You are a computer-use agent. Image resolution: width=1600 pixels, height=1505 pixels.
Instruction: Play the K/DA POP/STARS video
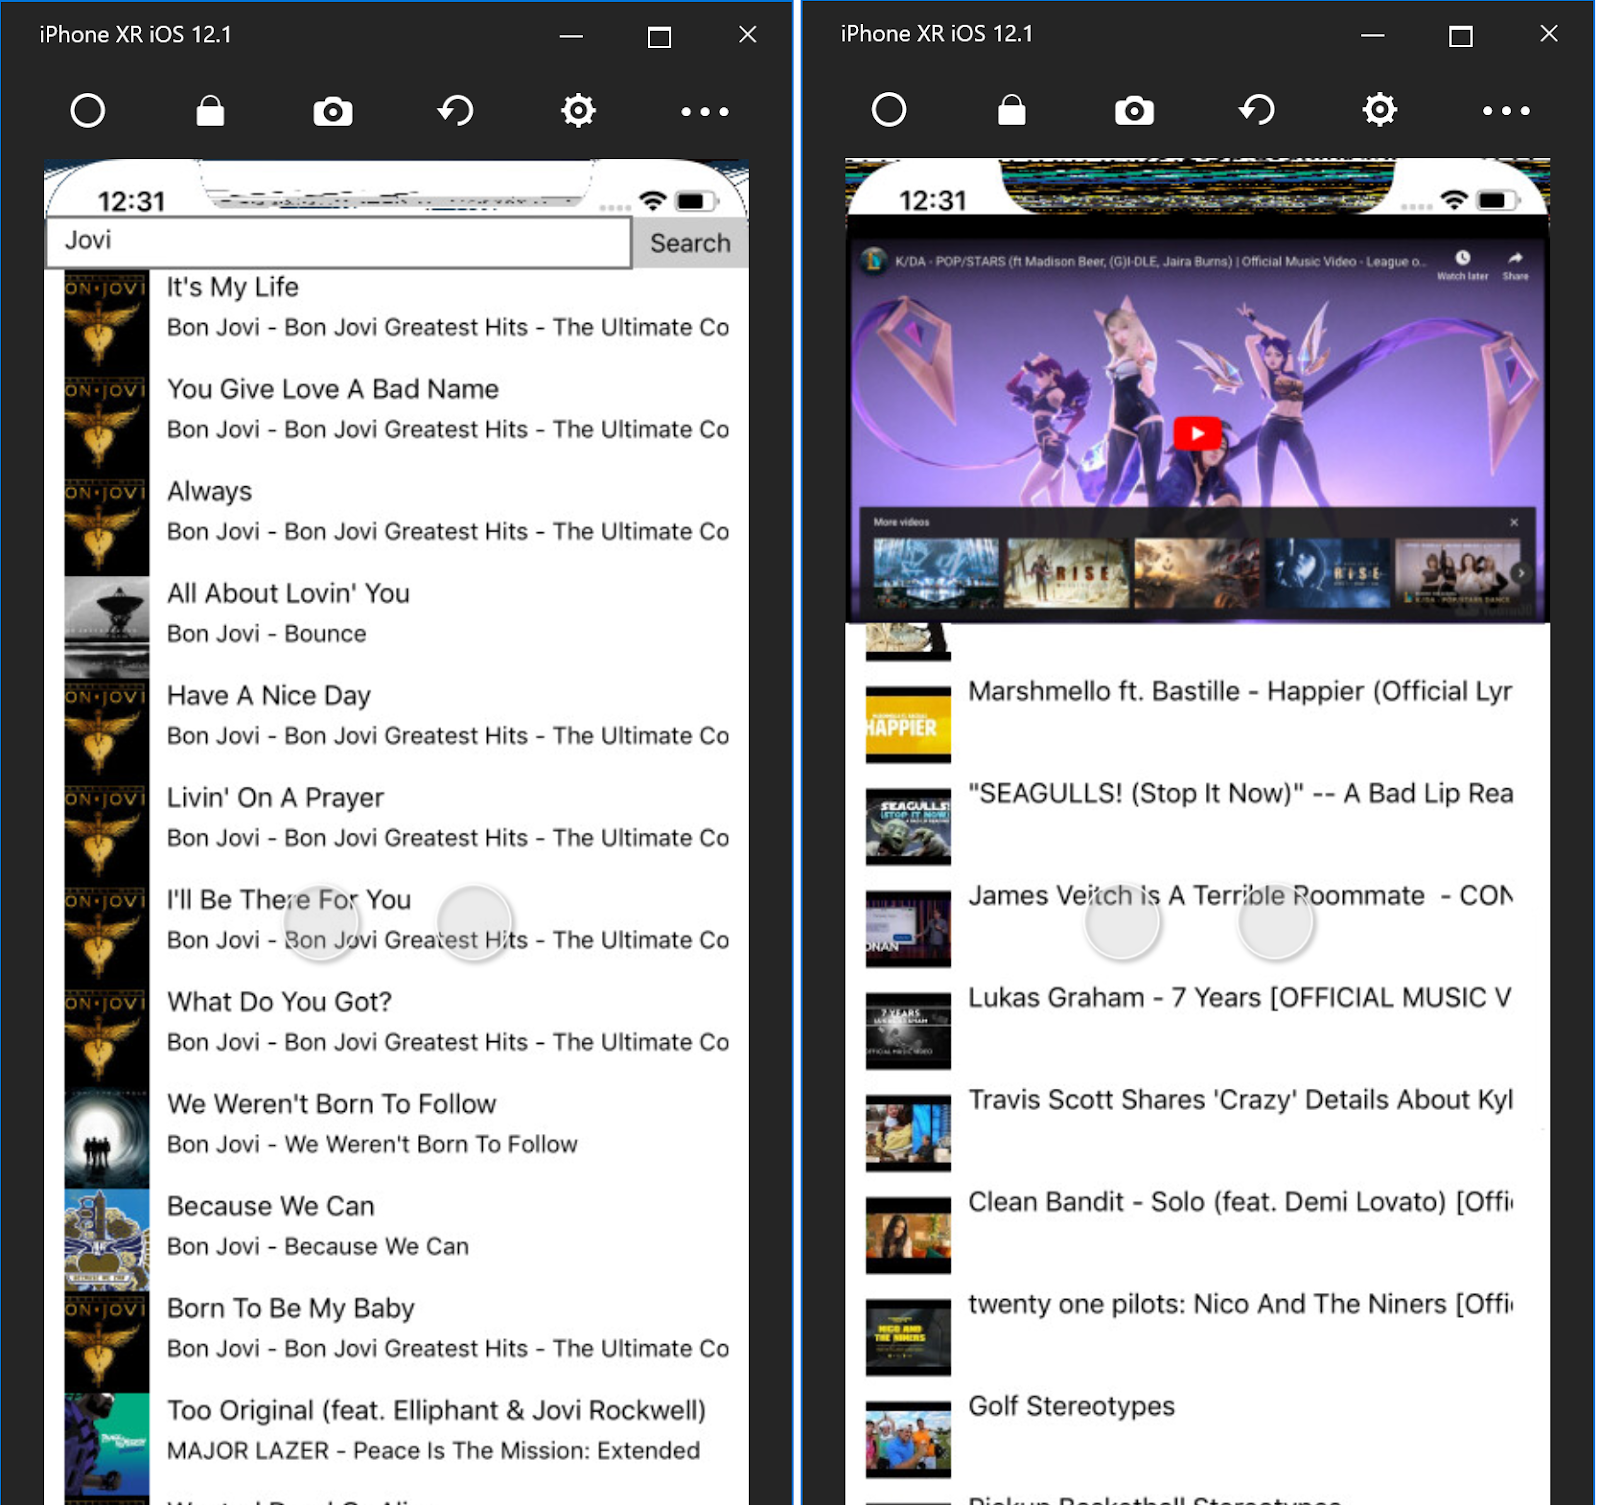[x=1197, y=434]
